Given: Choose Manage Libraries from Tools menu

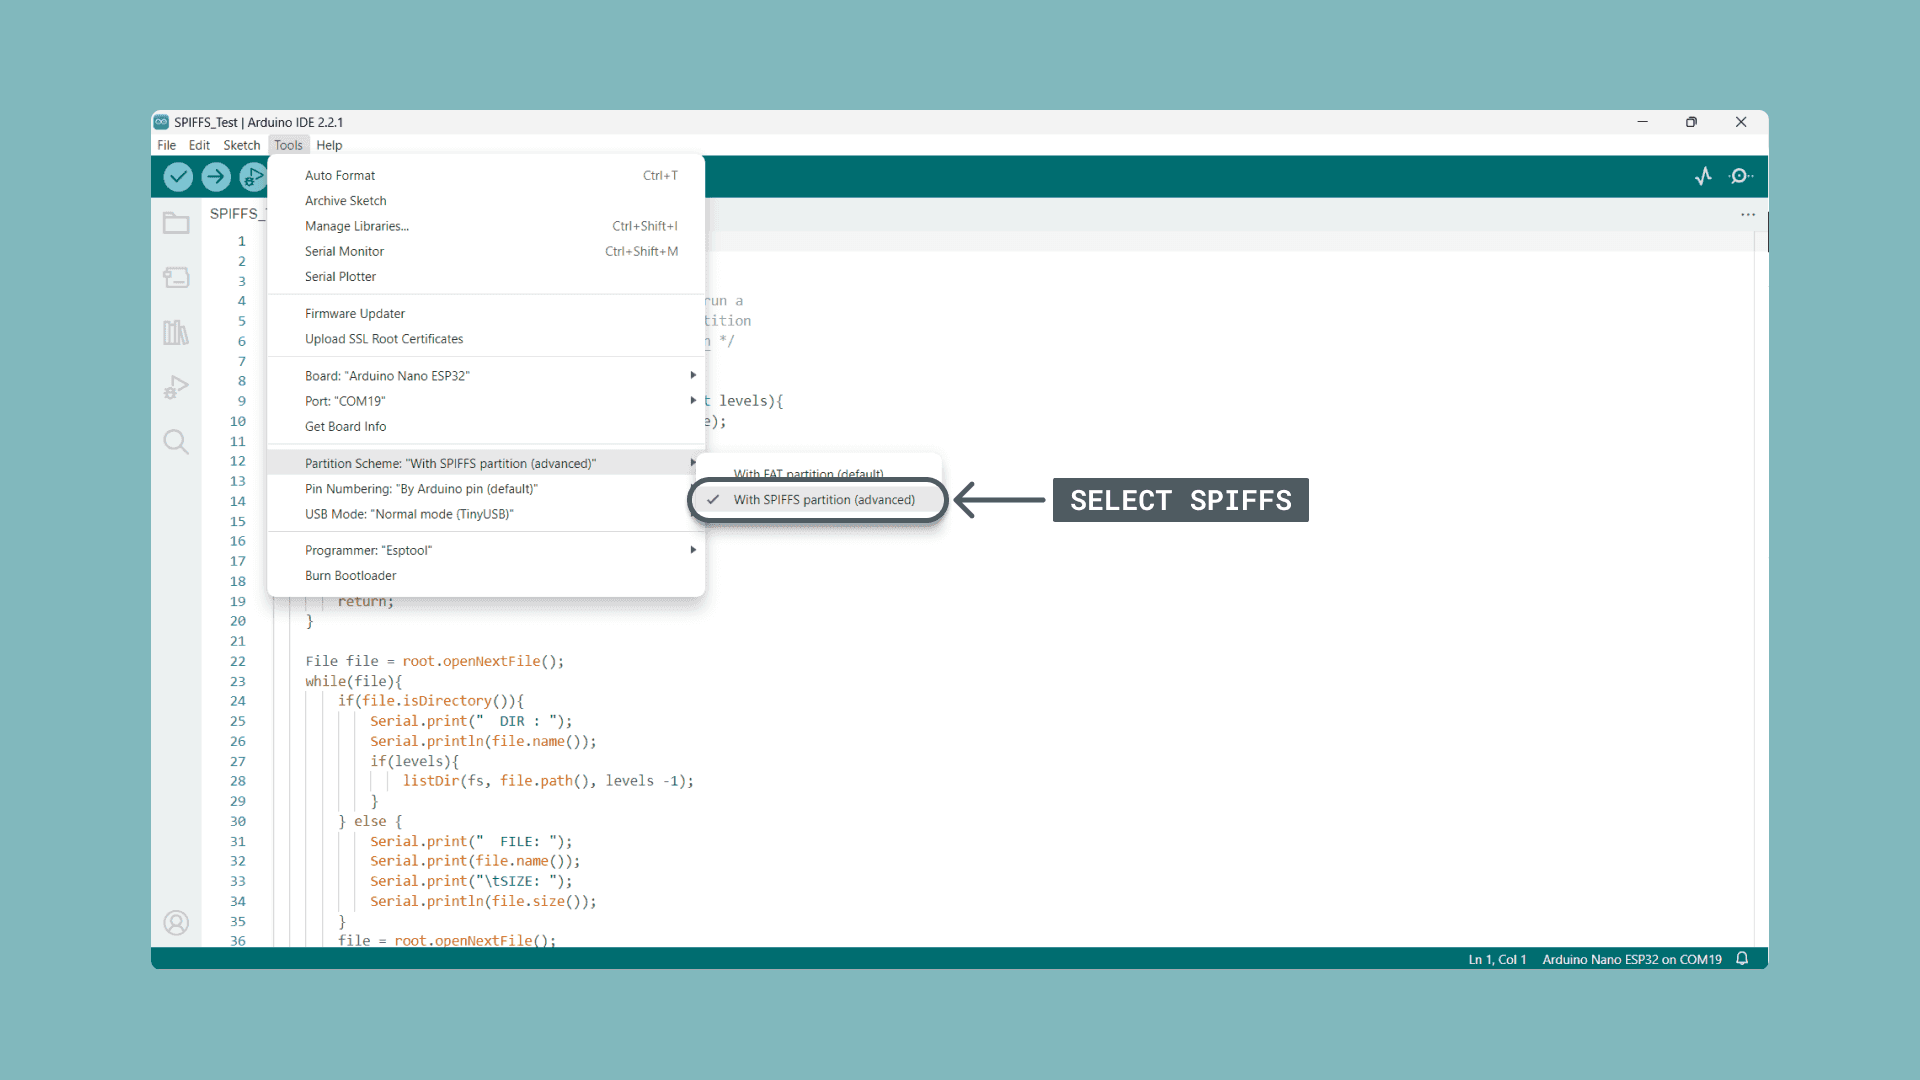Looking at the screenshot, I should [357, 226].
